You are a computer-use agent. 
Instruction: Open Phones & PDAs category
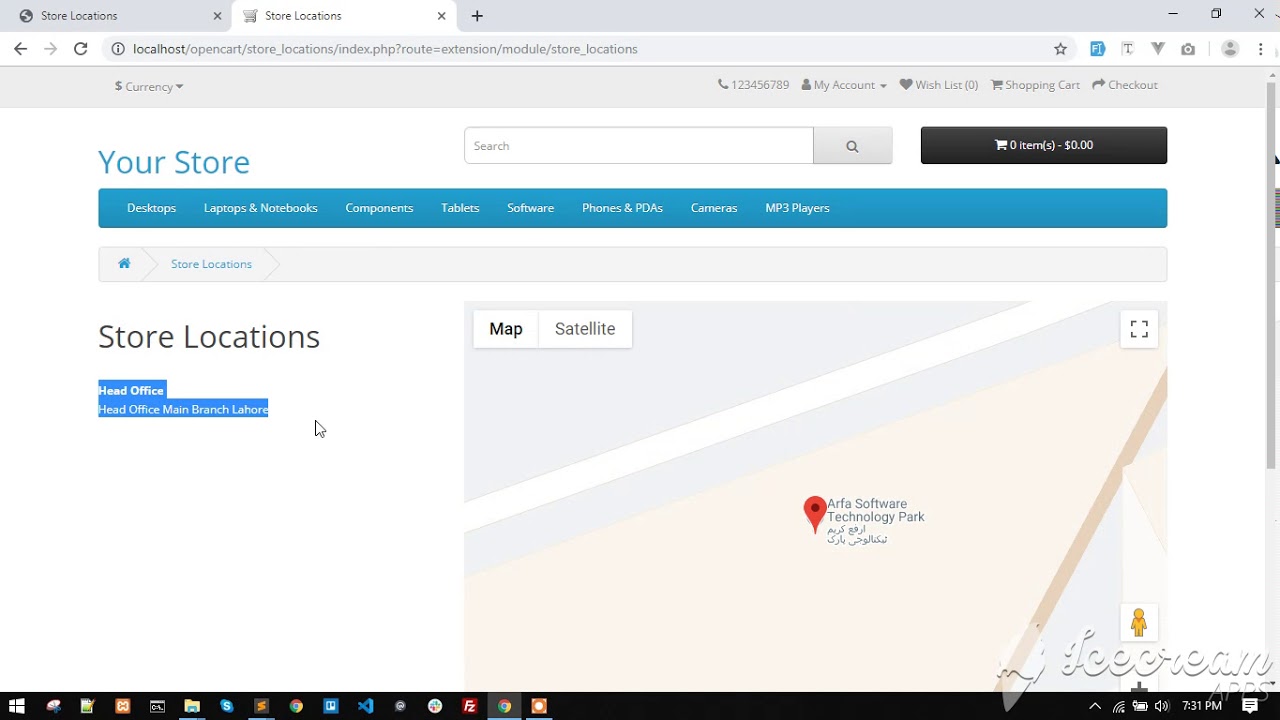coord(622,208)
